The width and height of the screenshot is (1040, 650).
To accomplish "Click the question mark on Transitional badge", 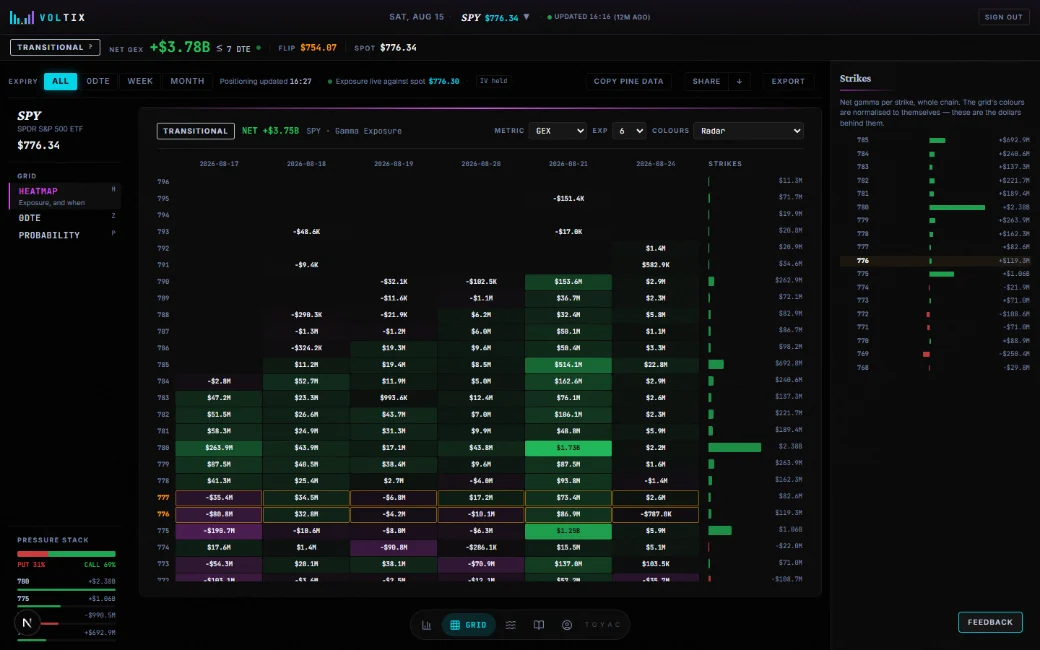I will tap(91, 47).
